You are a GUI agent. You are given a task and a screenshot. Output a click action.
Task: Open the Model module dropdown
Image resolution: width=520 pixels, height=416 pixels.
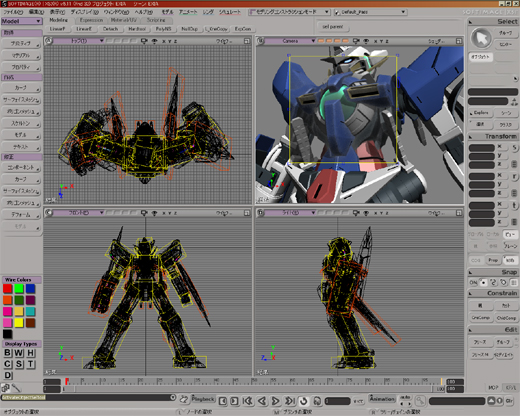(x=22, y=21)
